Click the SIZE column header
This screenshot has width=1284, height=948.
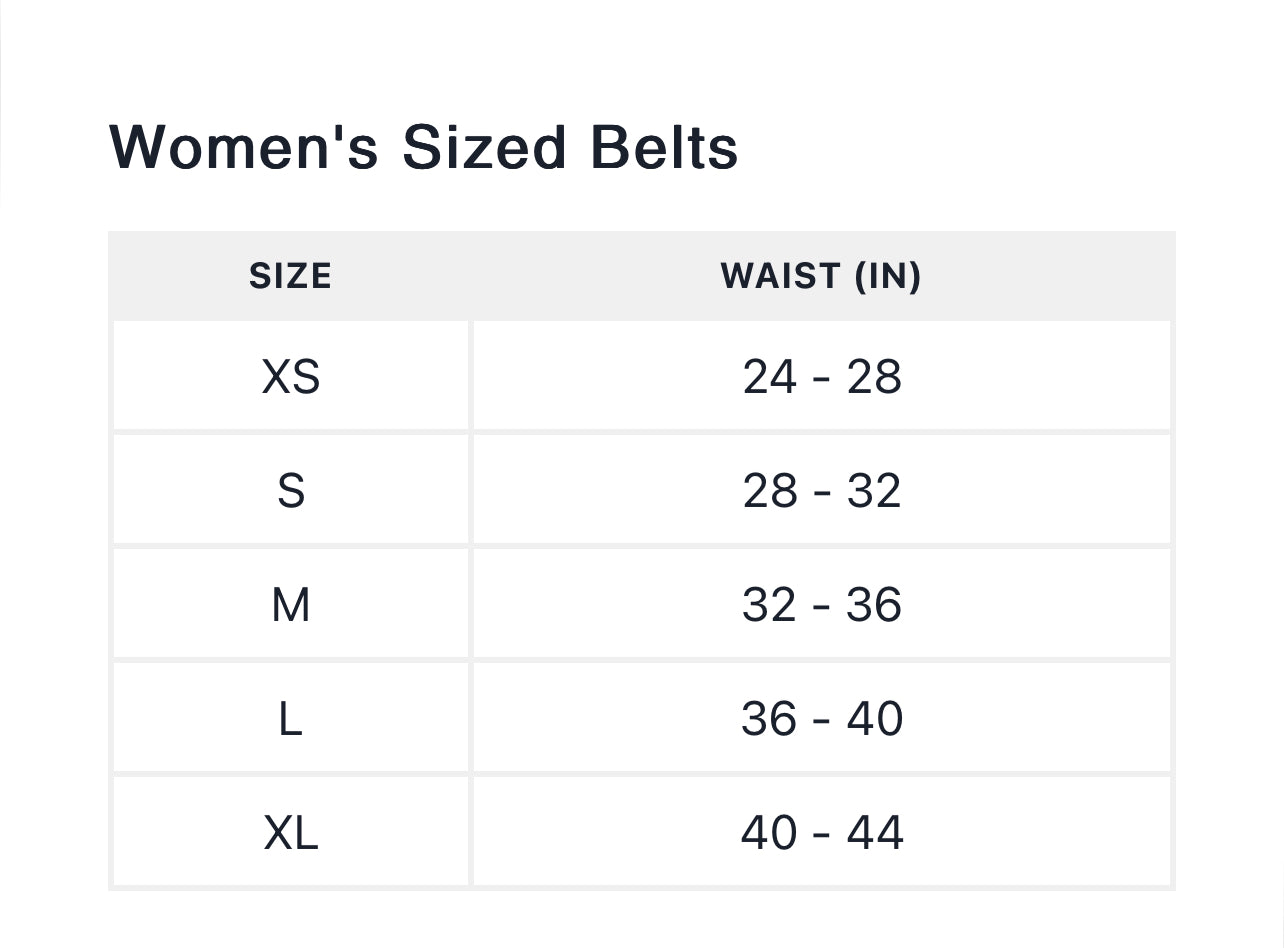pos(290,276)
